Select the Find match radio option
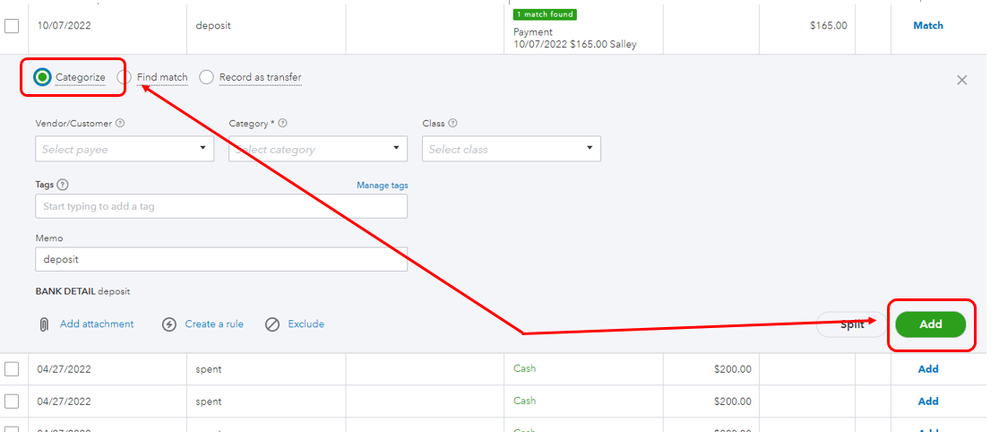 pyautogui.click(x=125, y=77)
